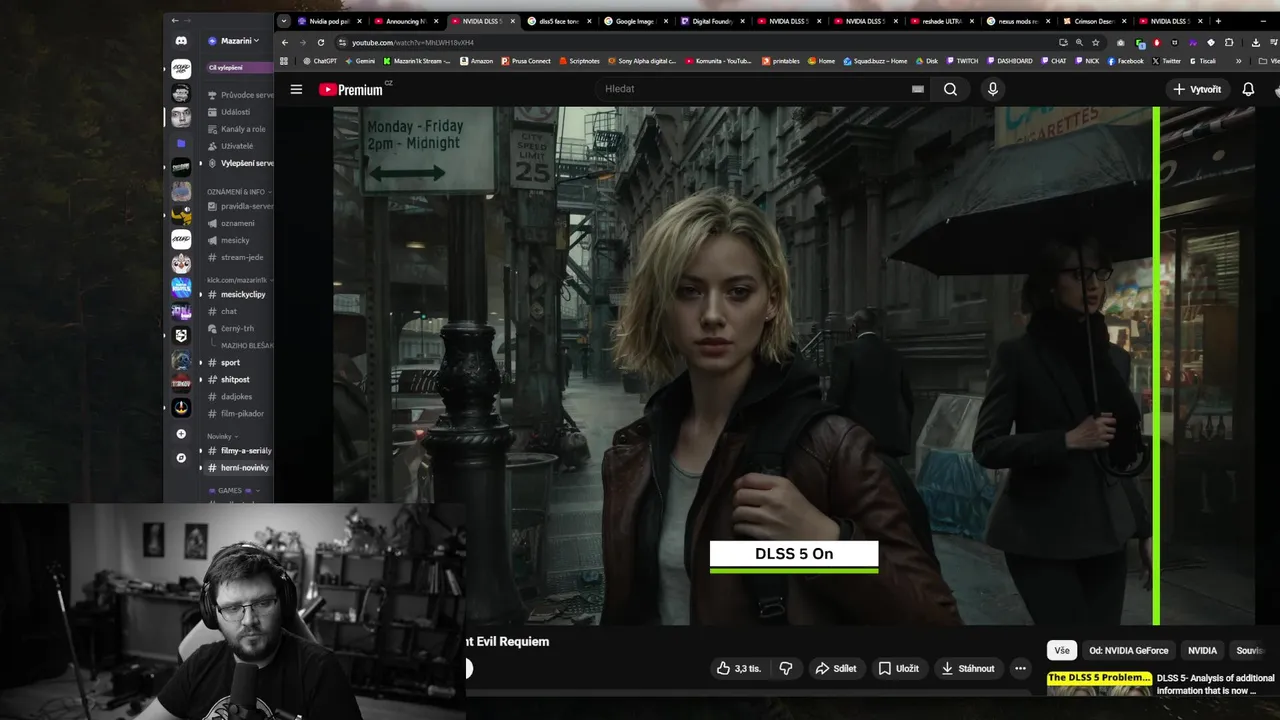This screenshot has width=1280, height=720.
Task: Open the YouTube hamburger guide menu
Action: pyautogui.click(x=296, y=89)
